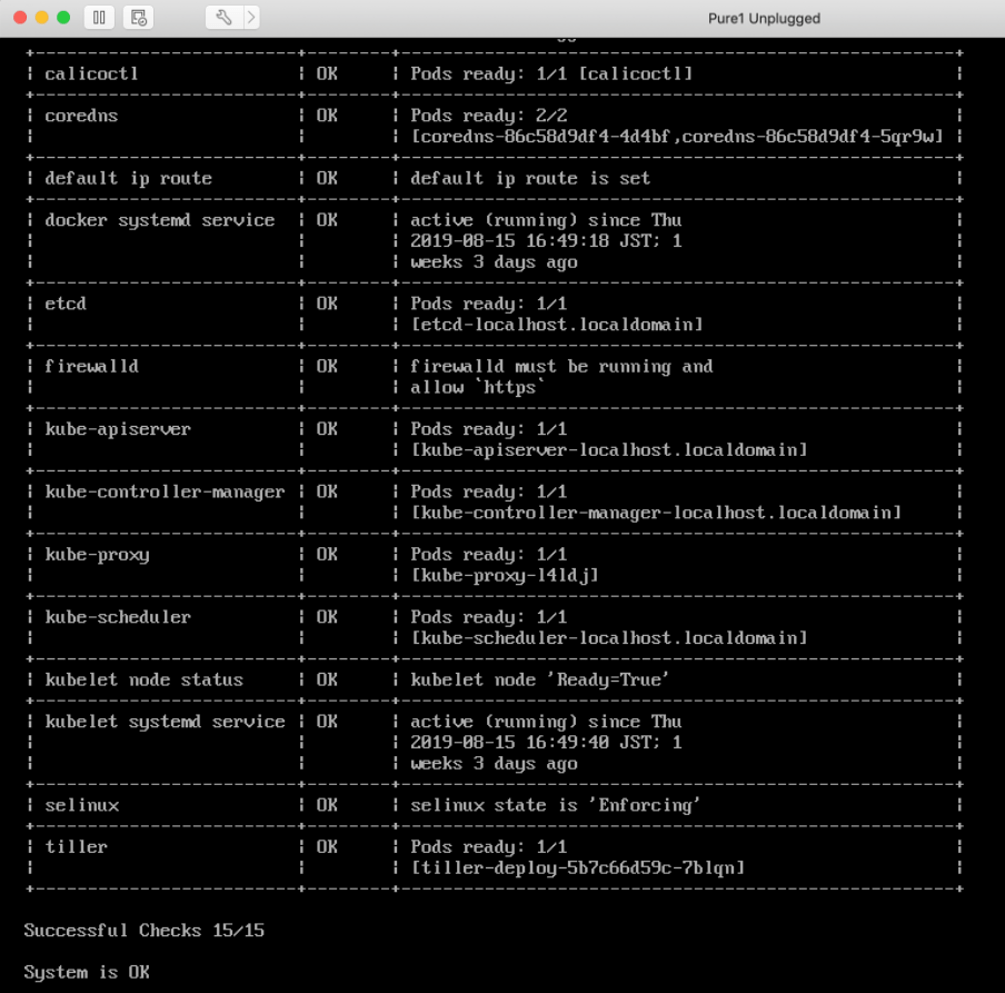Select the selinux row name

tap(81, 805)
